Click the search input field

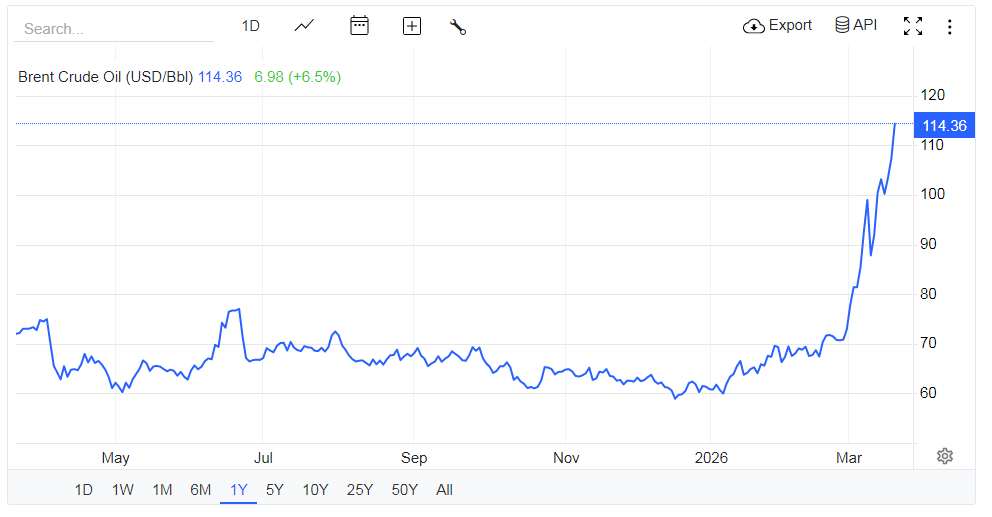click(115, 29)
